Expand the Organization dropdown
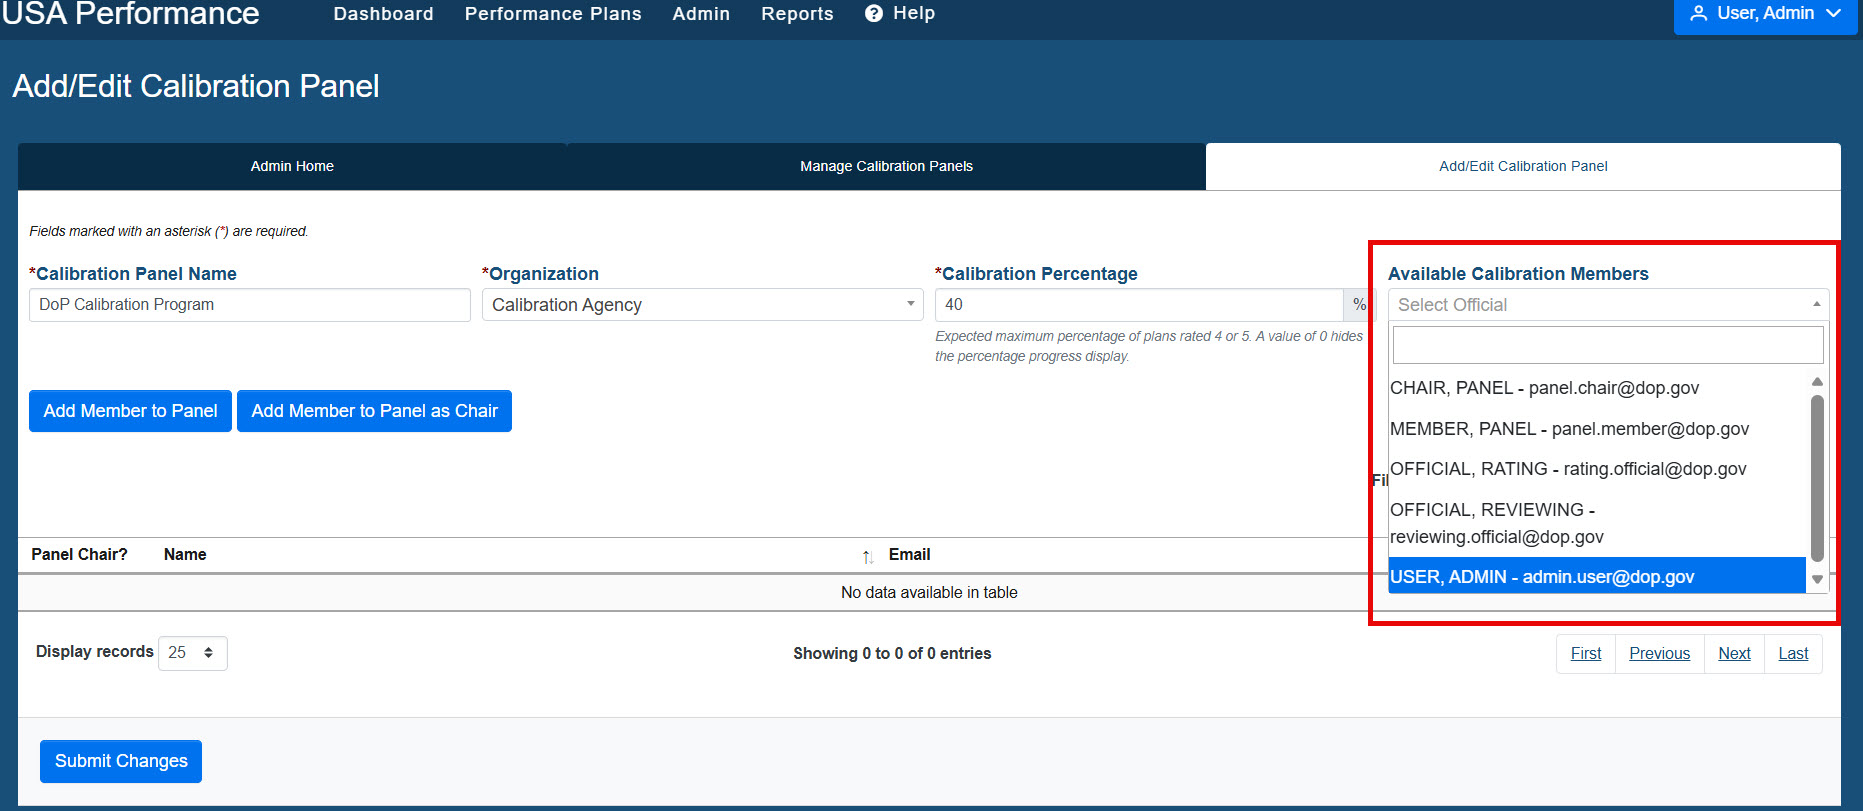The height and width of the screenshot is (811, 1863). (702, 305)
